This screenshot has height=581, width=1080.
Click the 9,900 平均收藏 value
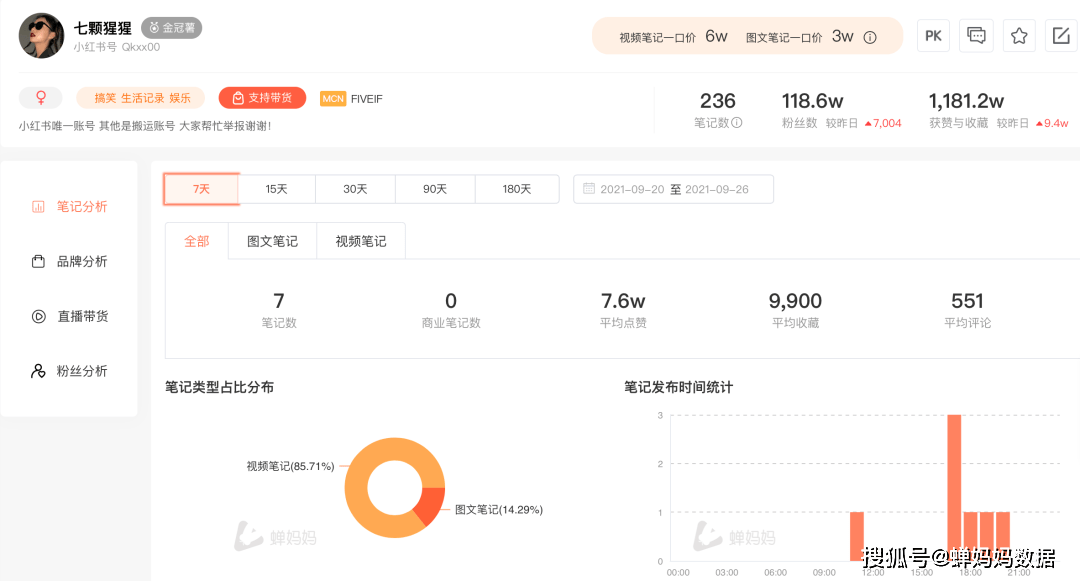pyautogui.click(x=796, y=301)
